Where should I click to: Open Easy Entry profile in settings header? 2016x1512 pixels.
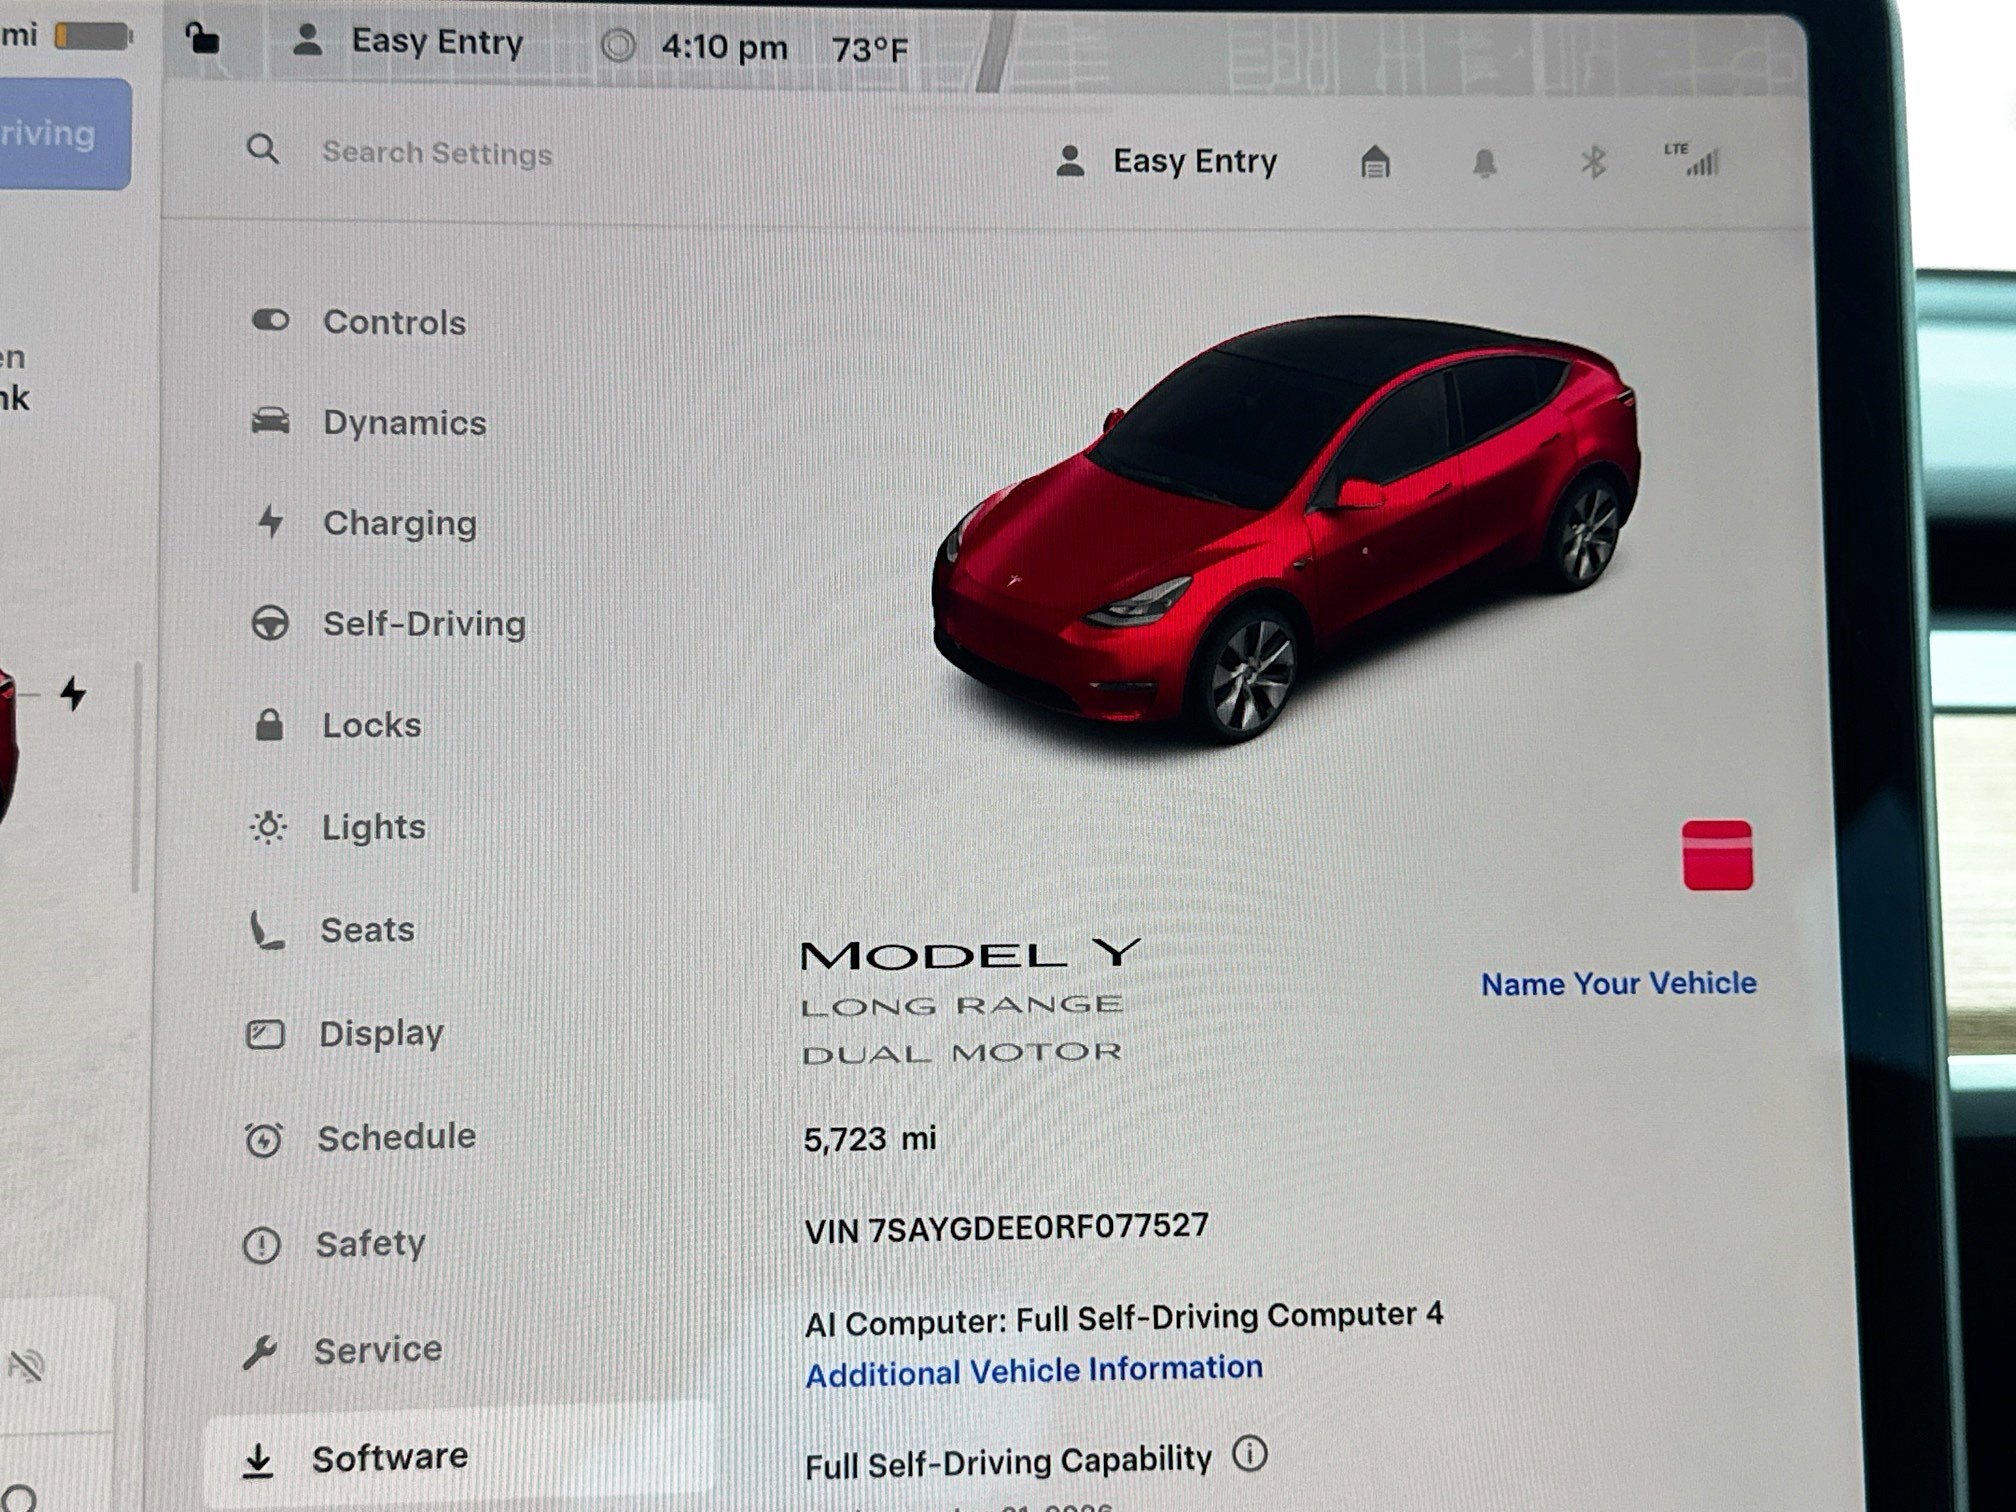(1167, 161)
